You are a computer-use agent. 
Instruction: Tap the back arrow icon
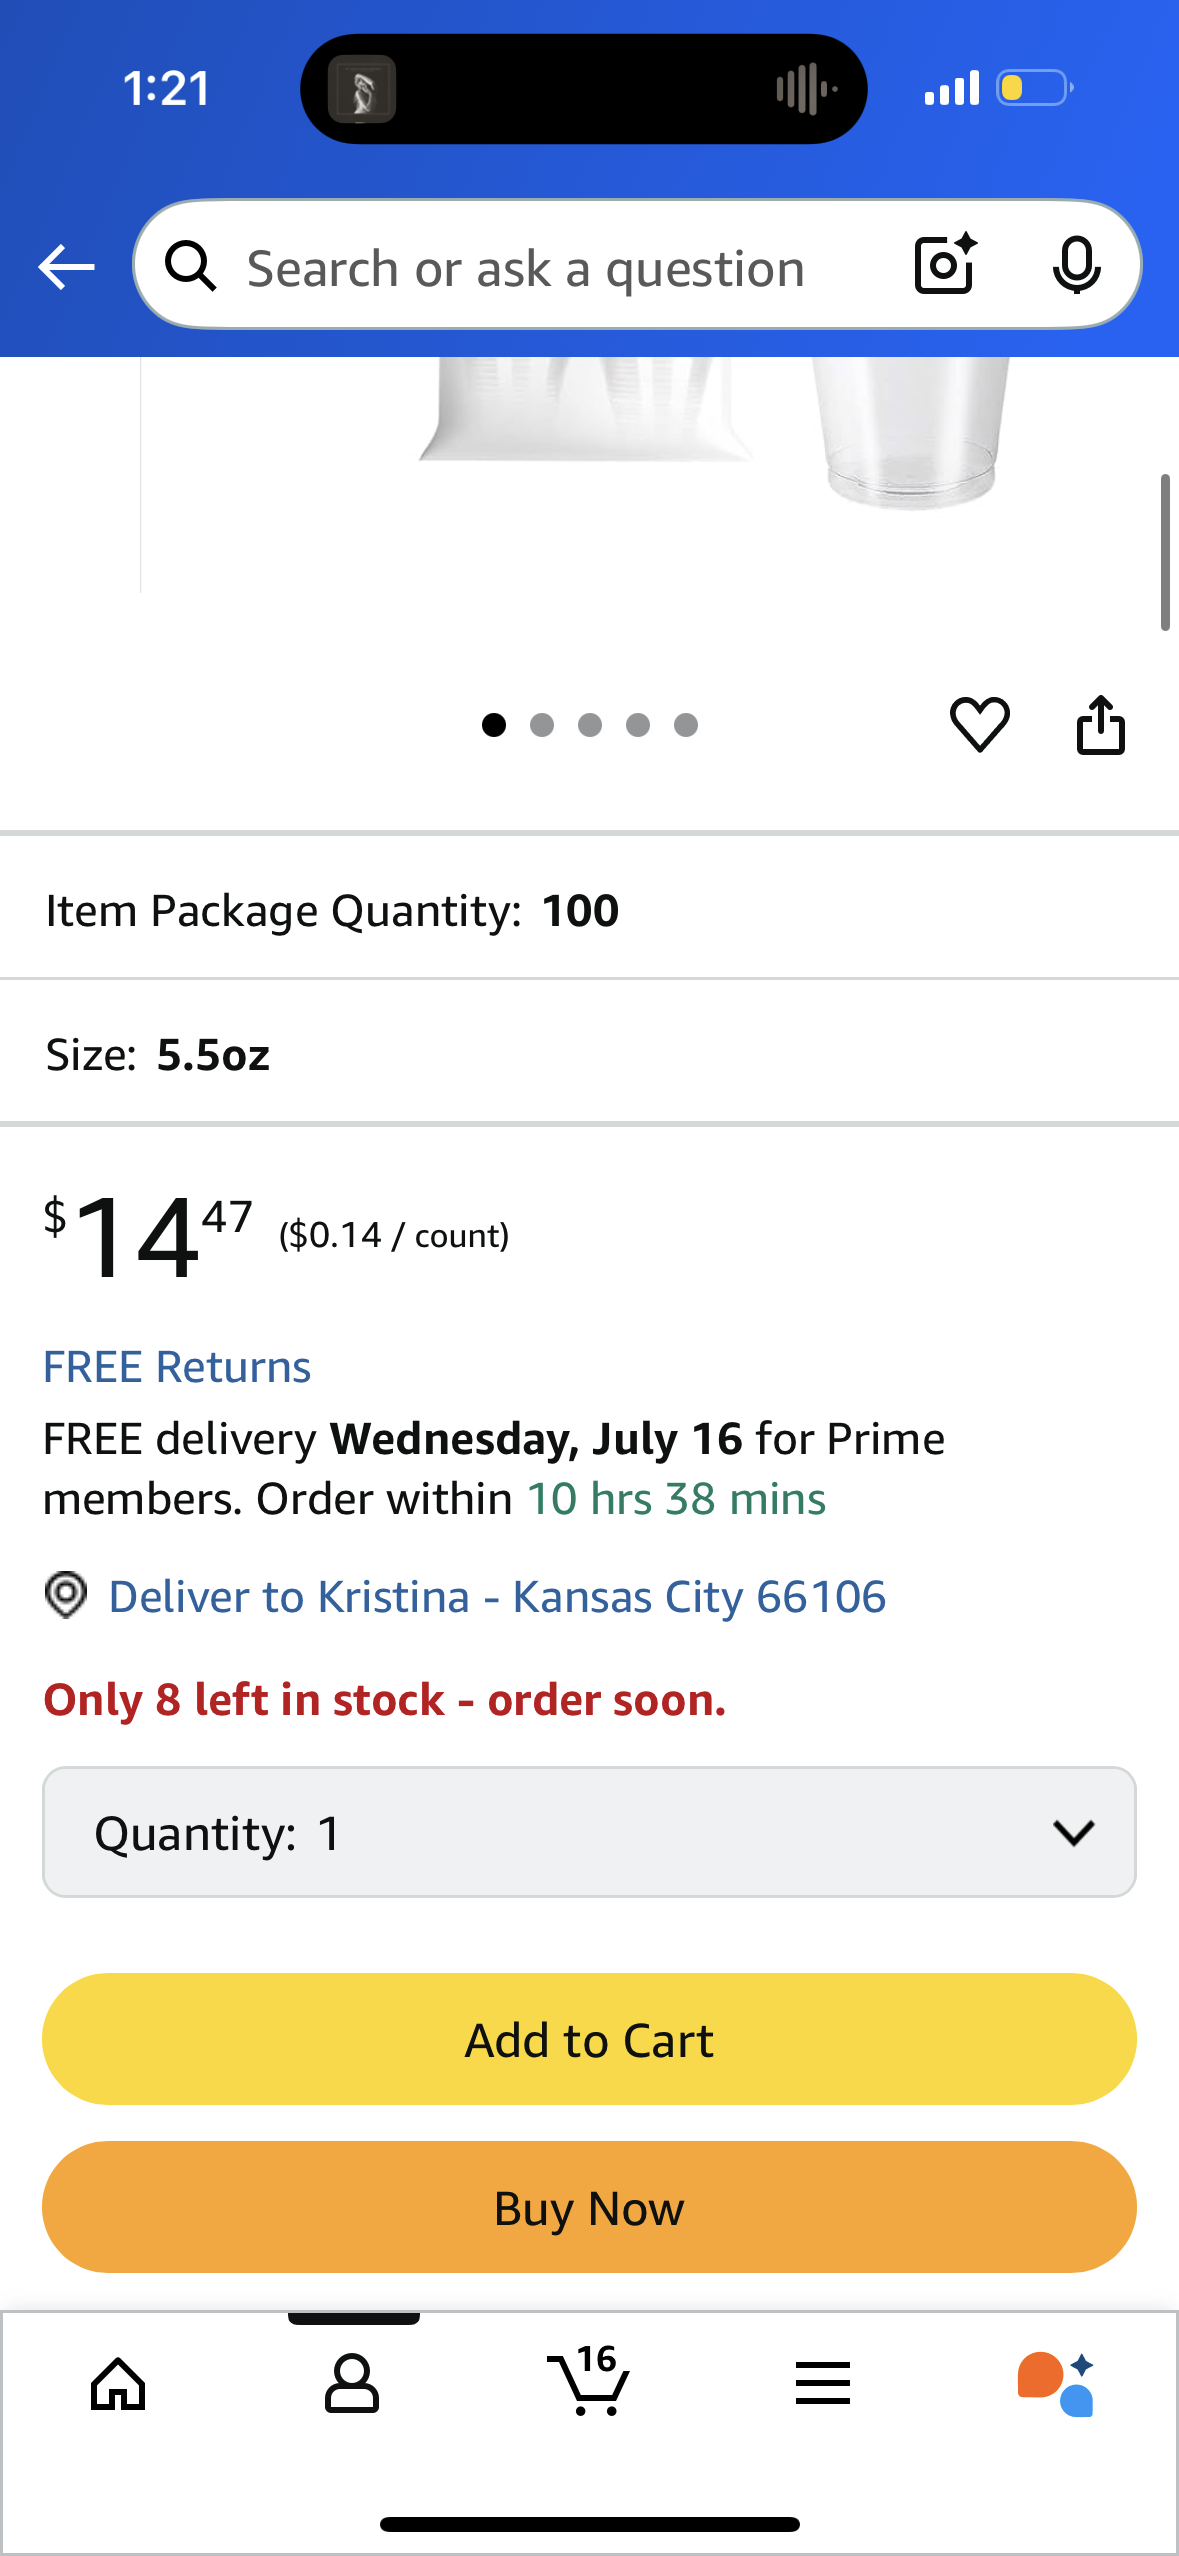point(66,267)
